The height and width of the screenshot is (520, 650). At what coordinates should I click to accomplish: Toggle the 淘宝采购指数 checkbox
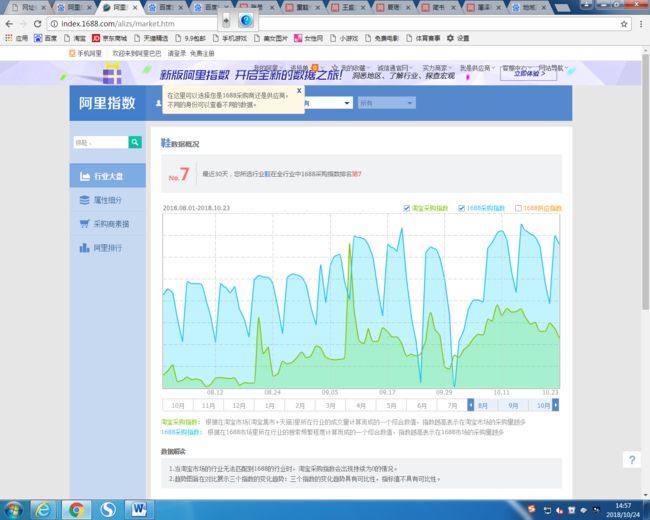[x=407, y=208]
